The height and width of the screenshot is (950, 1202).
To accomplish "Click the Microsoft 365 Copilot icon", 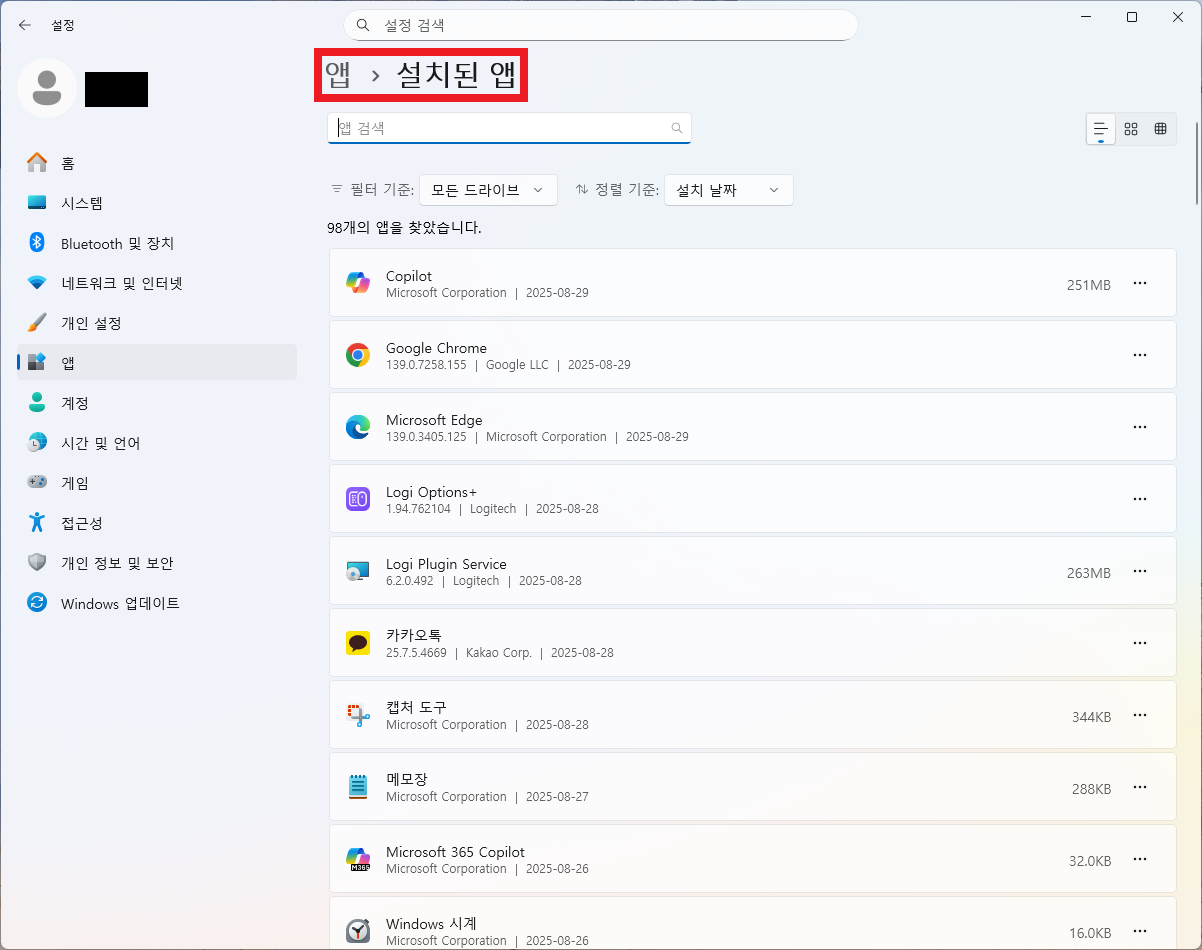I will [358, 859].
